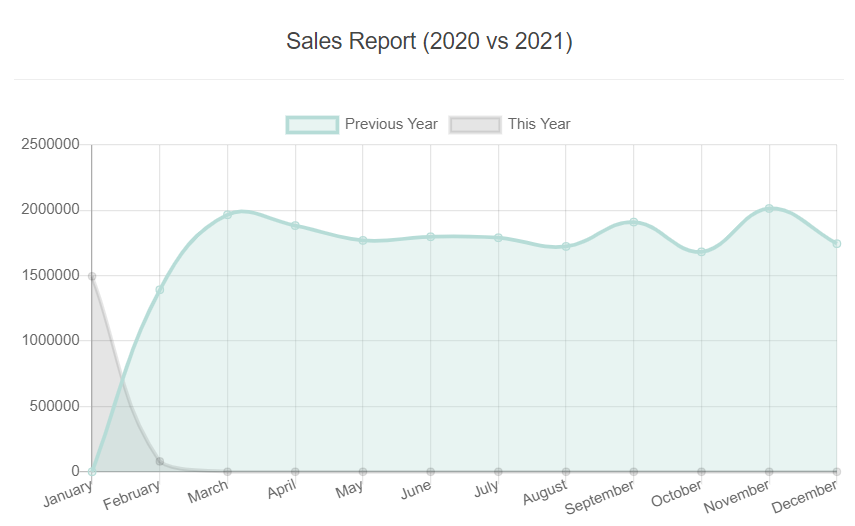Select Previous Year August data point
The image size is (855, 526).
click(566, 246)
